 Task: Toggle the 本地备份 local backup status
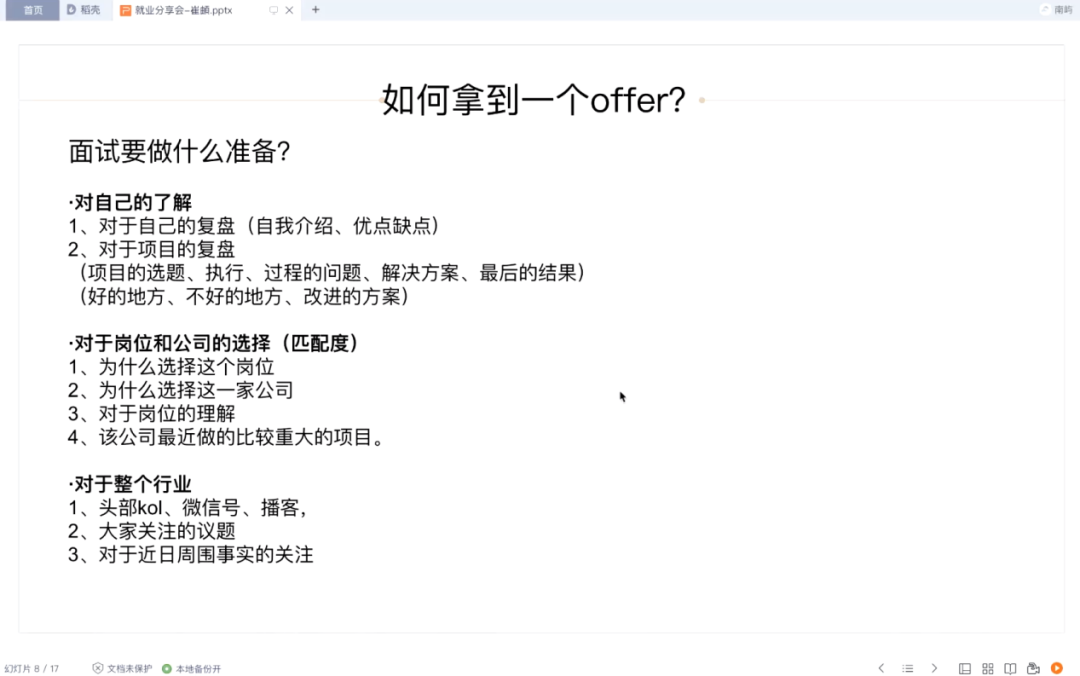191,668
